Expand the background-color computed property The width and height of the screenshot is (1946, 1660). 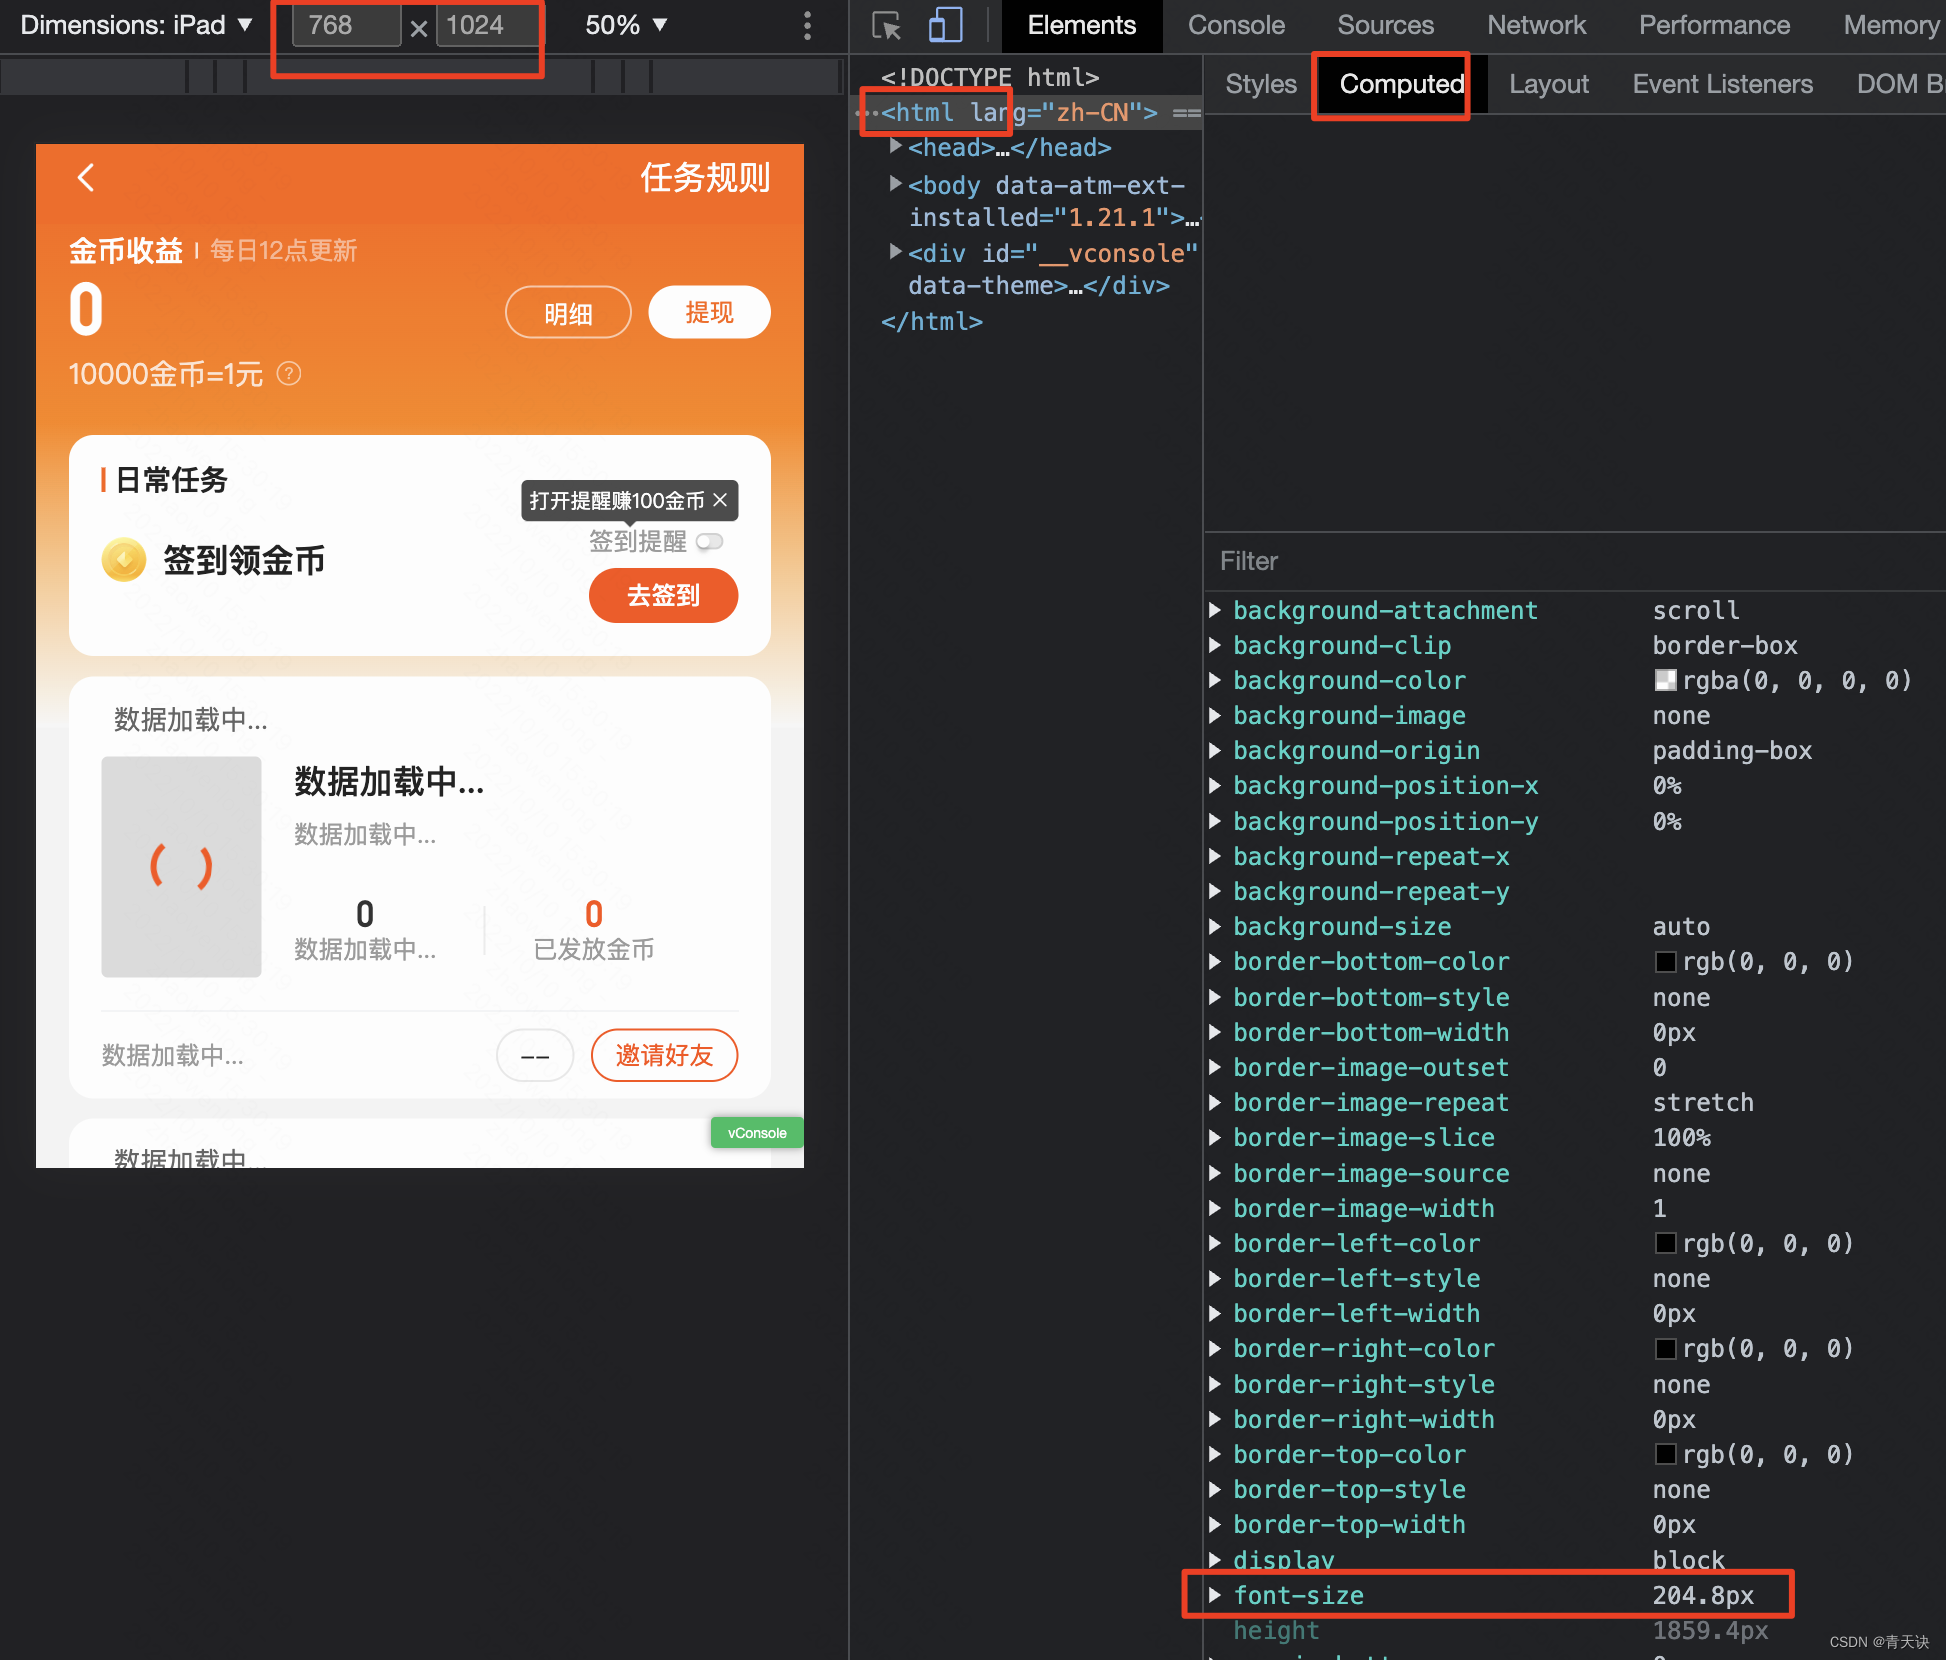click(x=1215, y=680)
